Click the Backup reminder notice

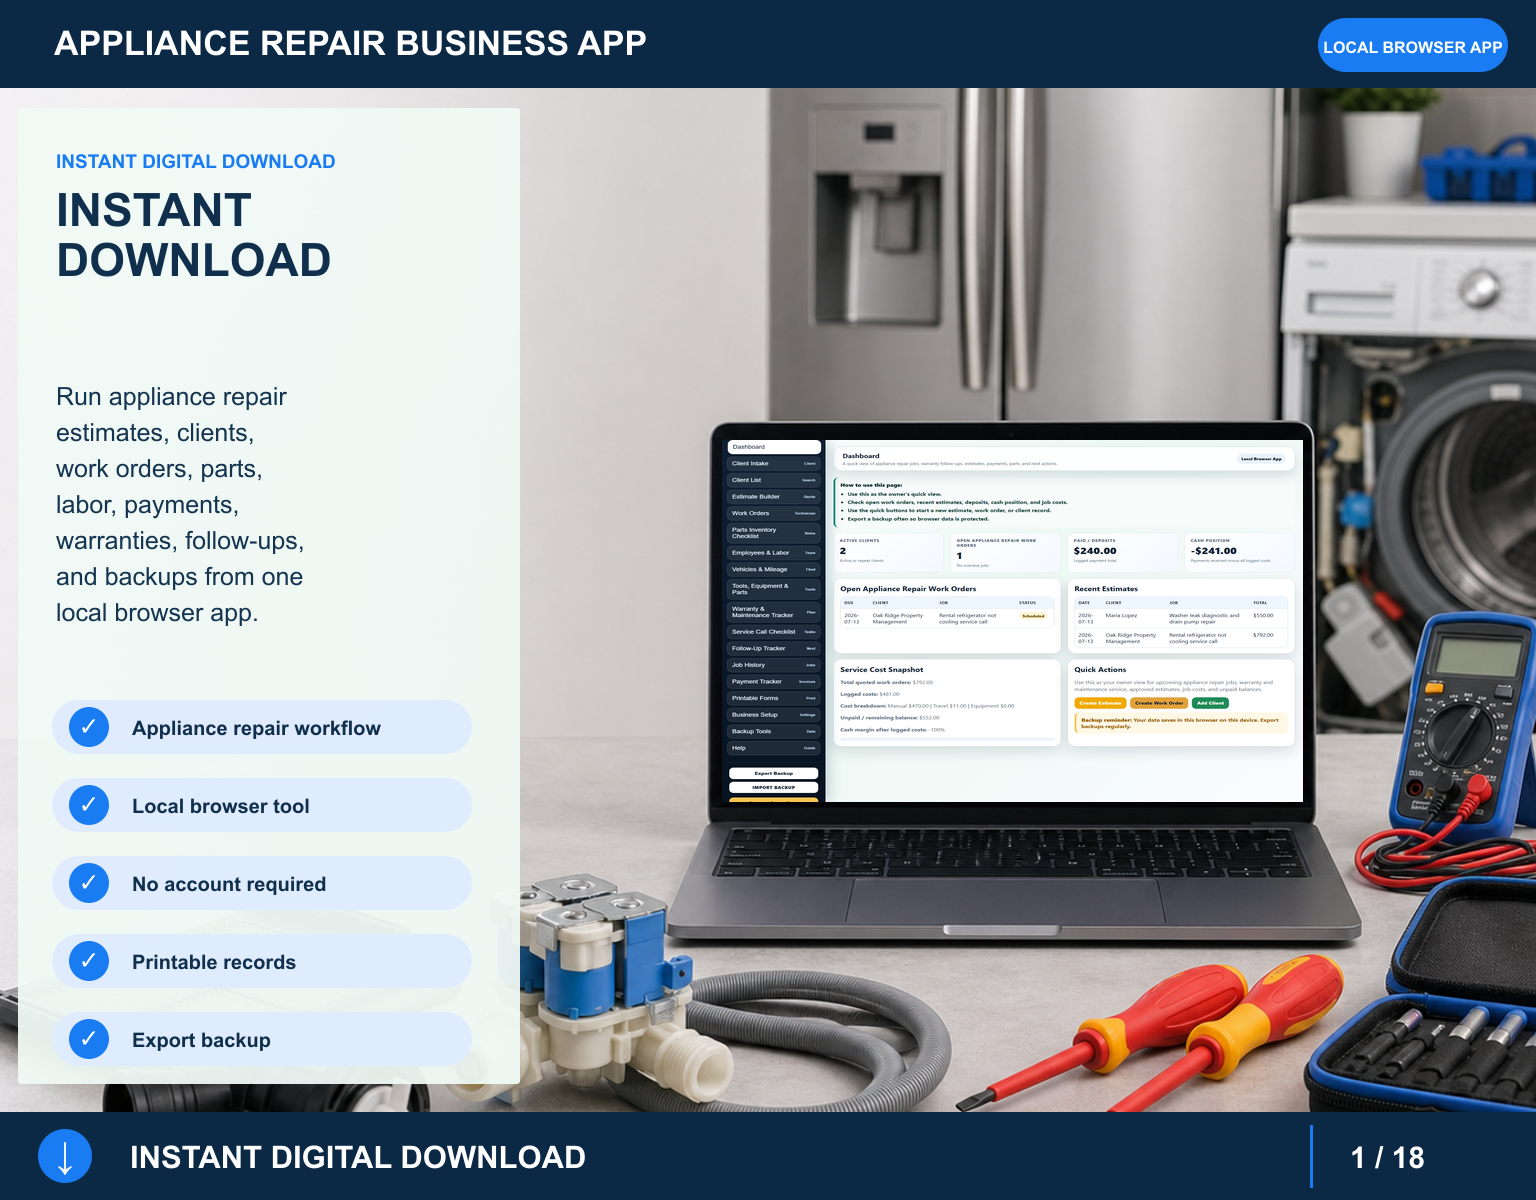[x=1181, y=722]
